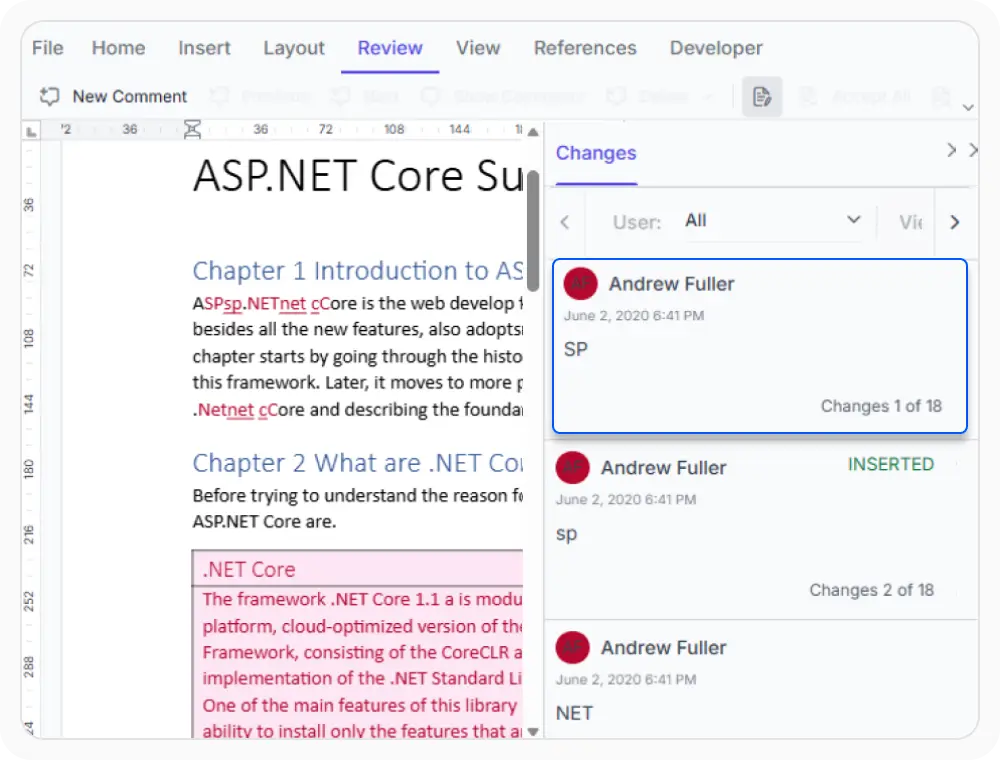
Task: Click the left arrow in the filter bar
Action: 564,222
